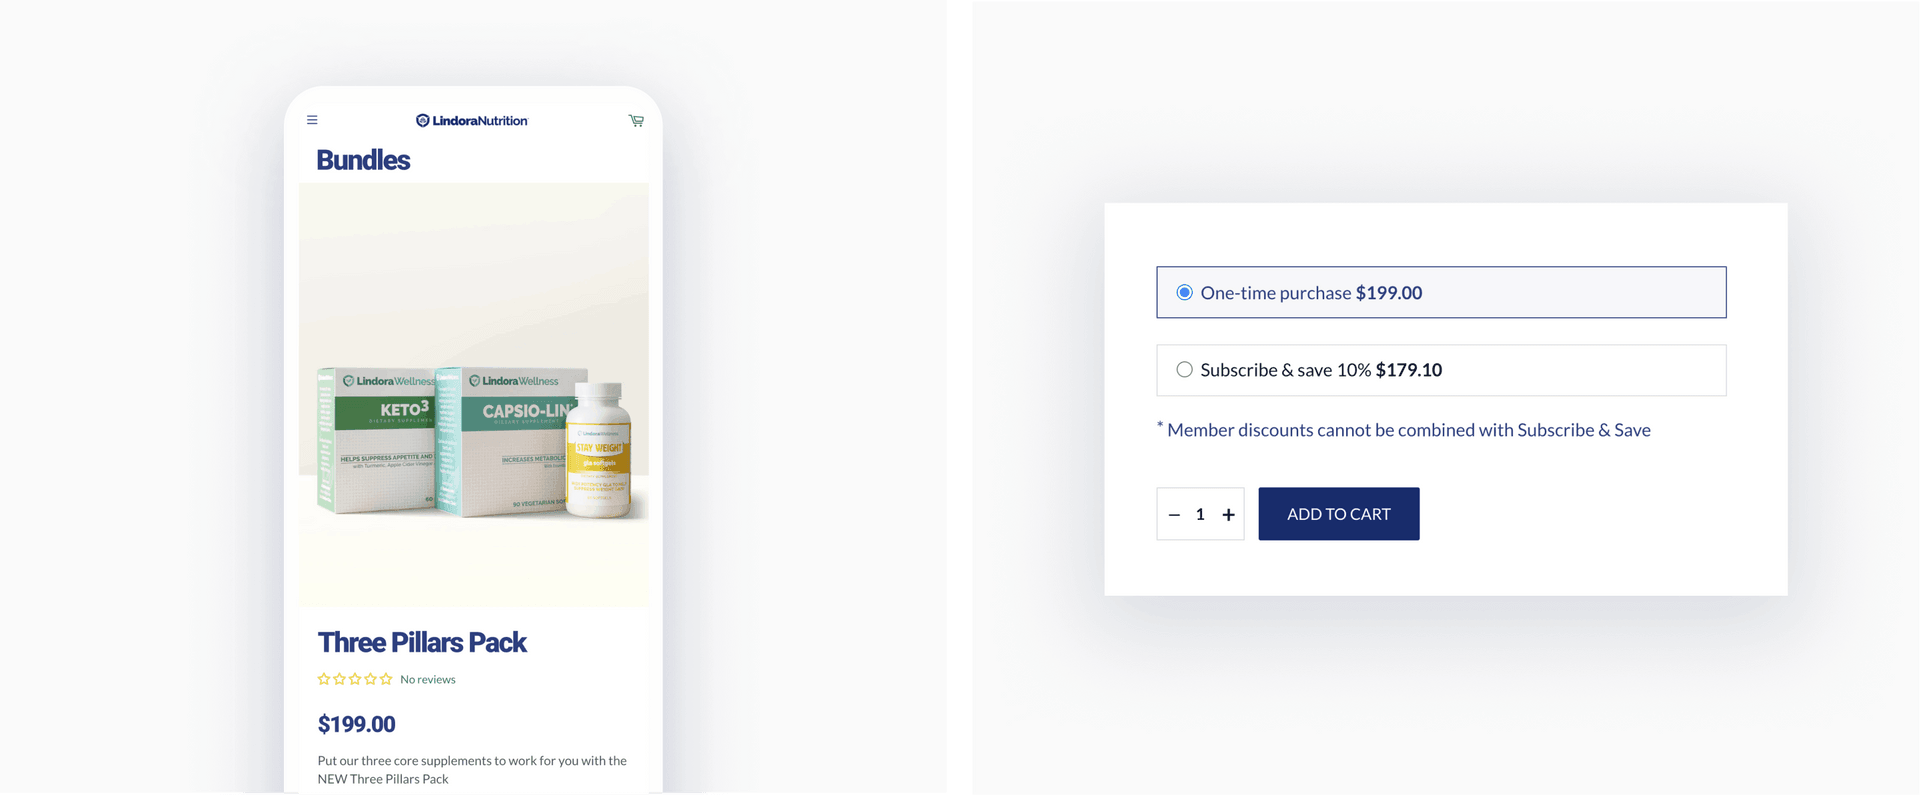Select the One-time purchase radio button
The width and height of the screenshot is (1920, 797).
click(x=1184, y=292)
